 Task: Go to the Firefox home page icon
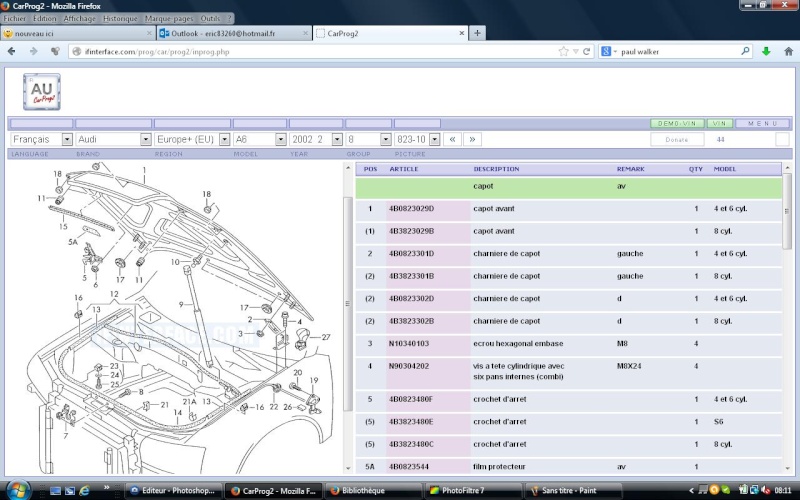(788, 52)
